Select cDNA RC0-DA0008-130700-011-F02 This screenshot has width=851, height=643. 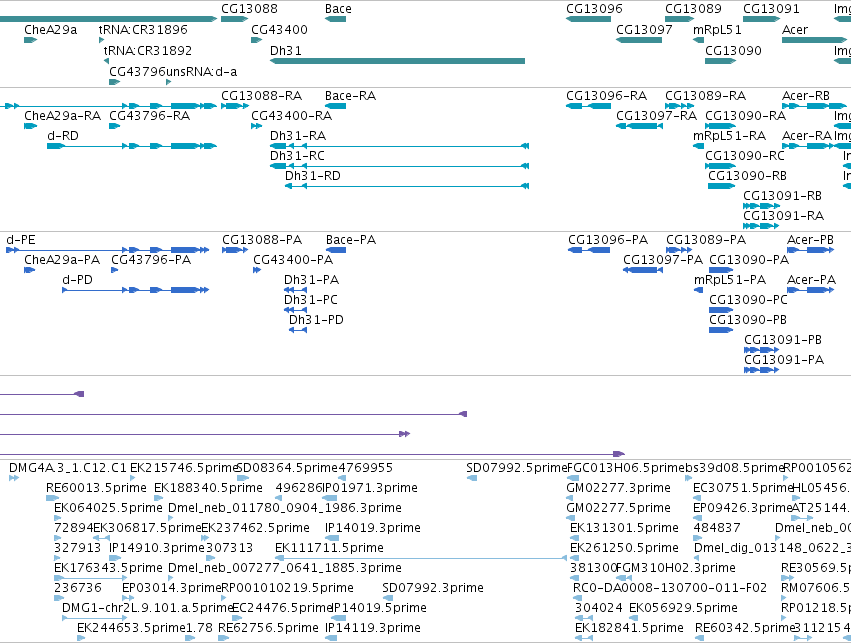pos(670,588)
